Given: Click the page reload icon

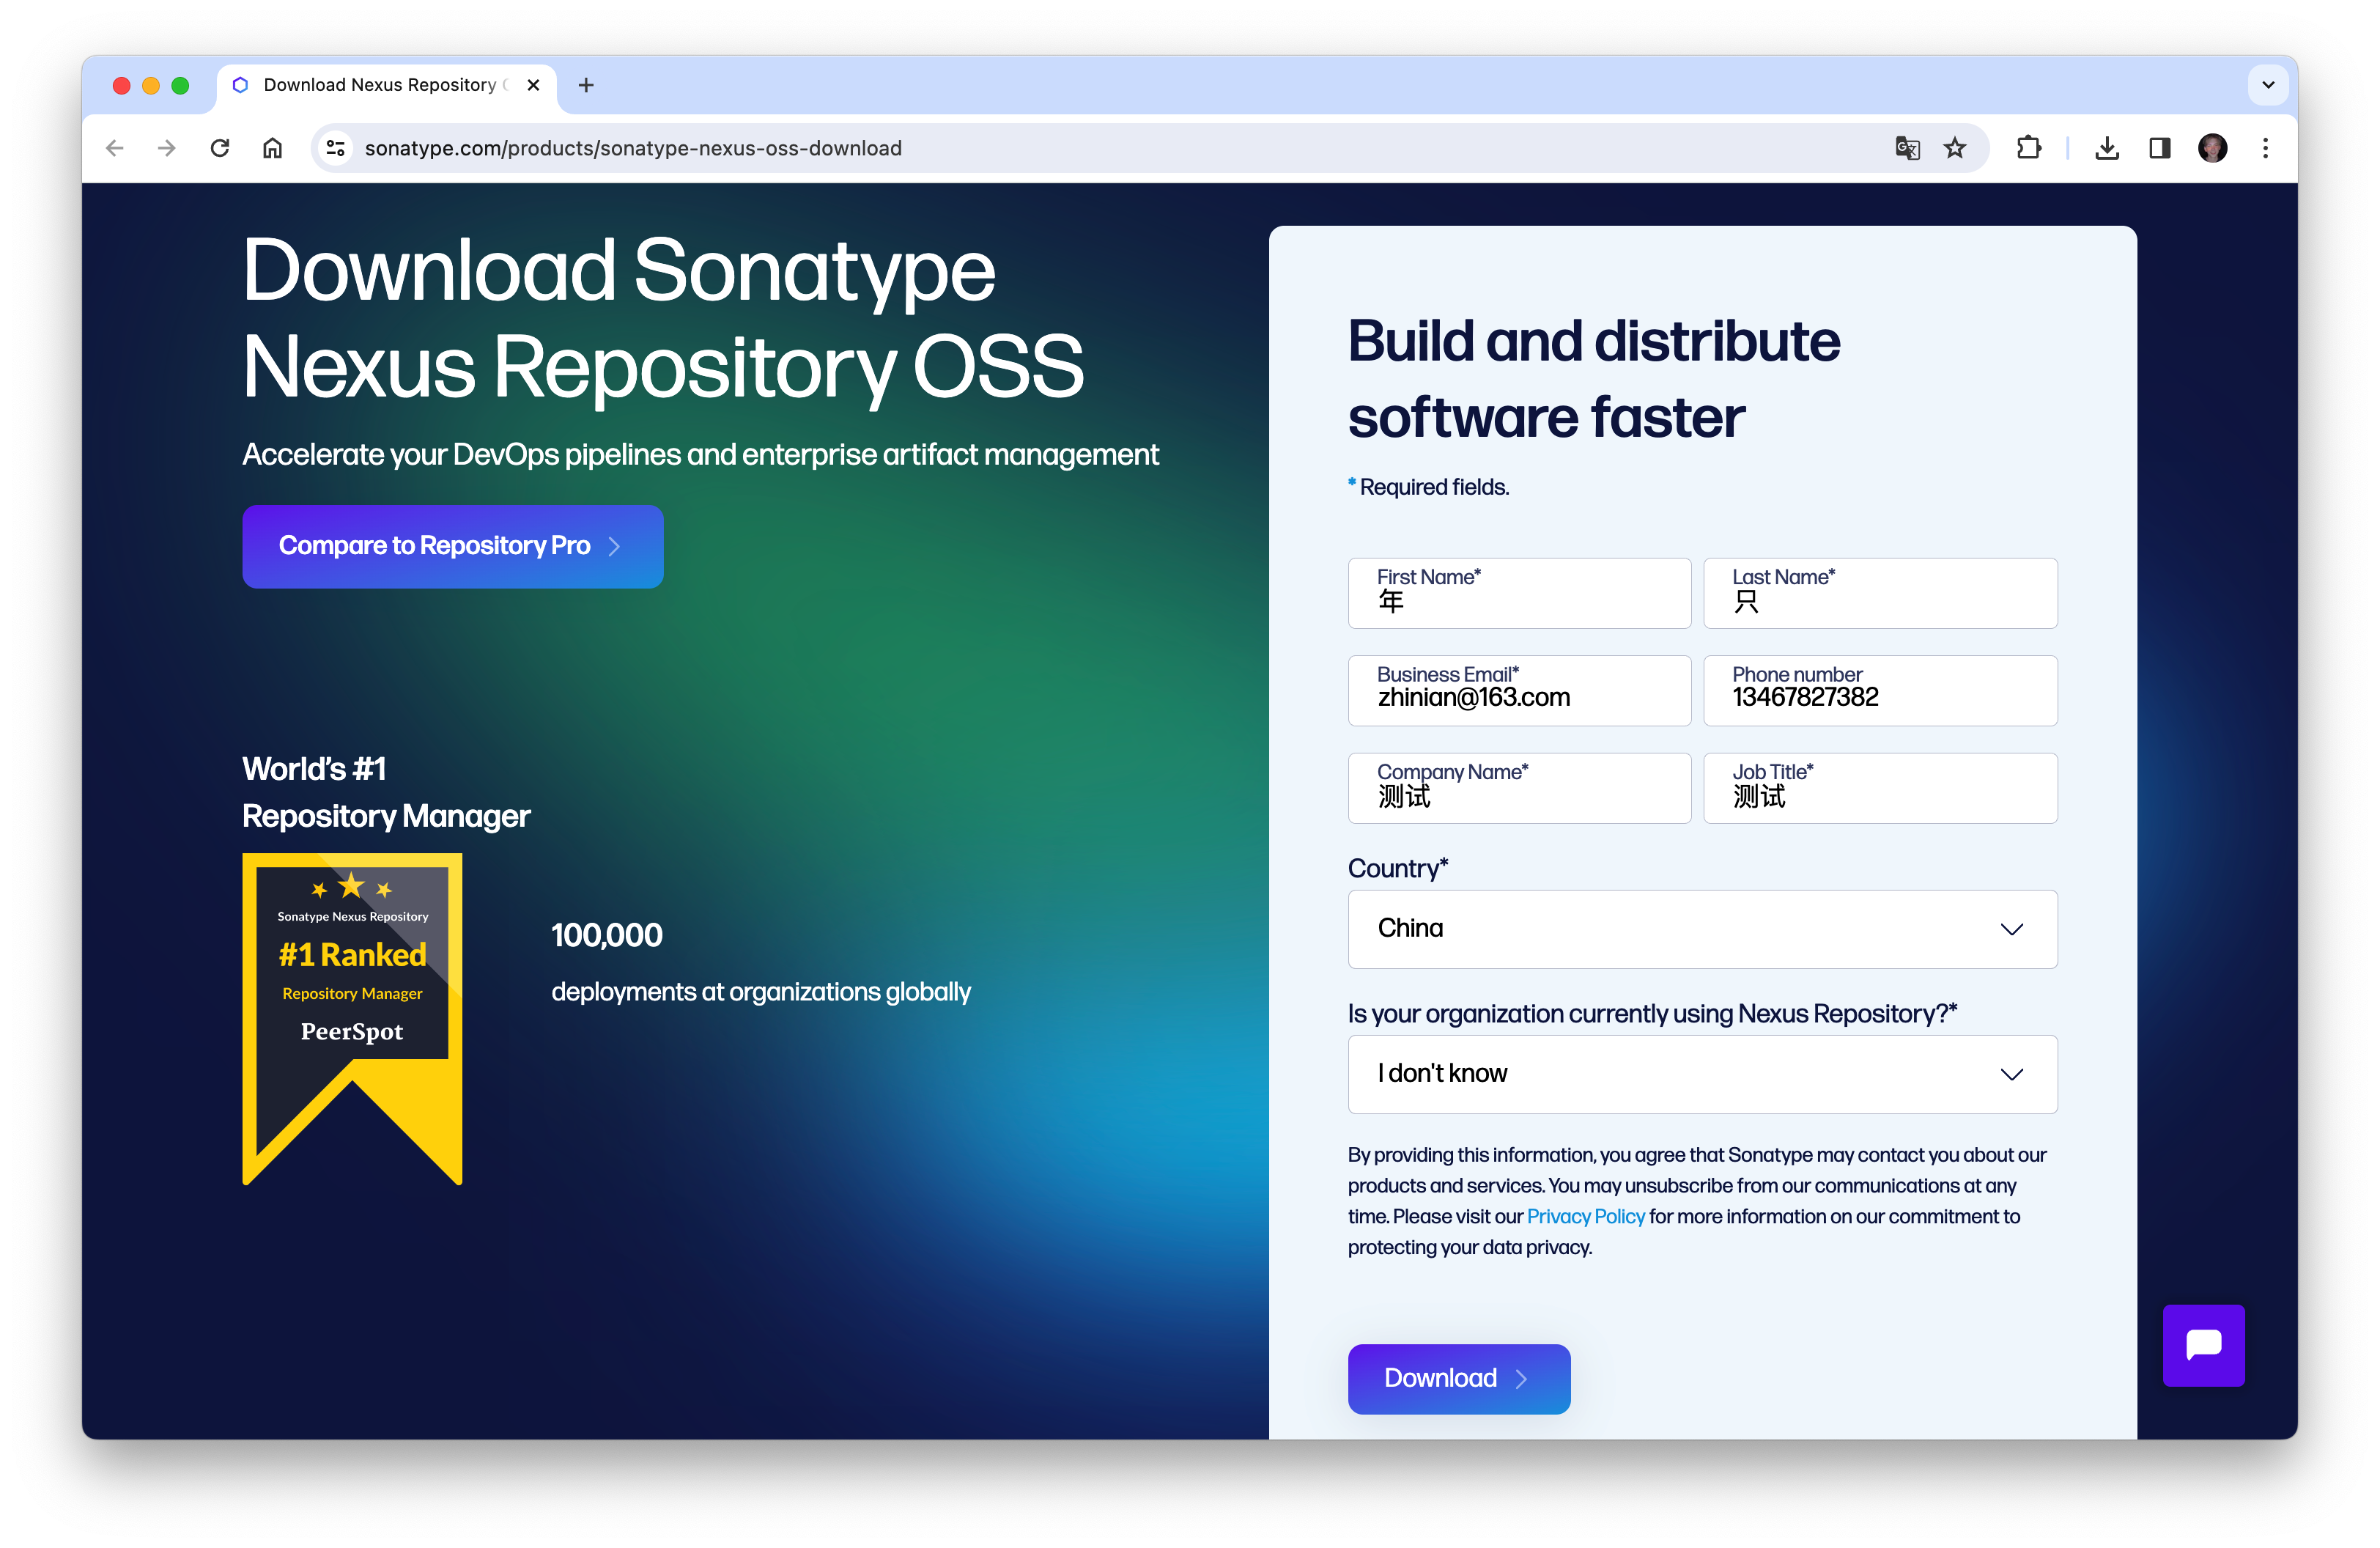Looking at the screenshot, I should point(221,147).
